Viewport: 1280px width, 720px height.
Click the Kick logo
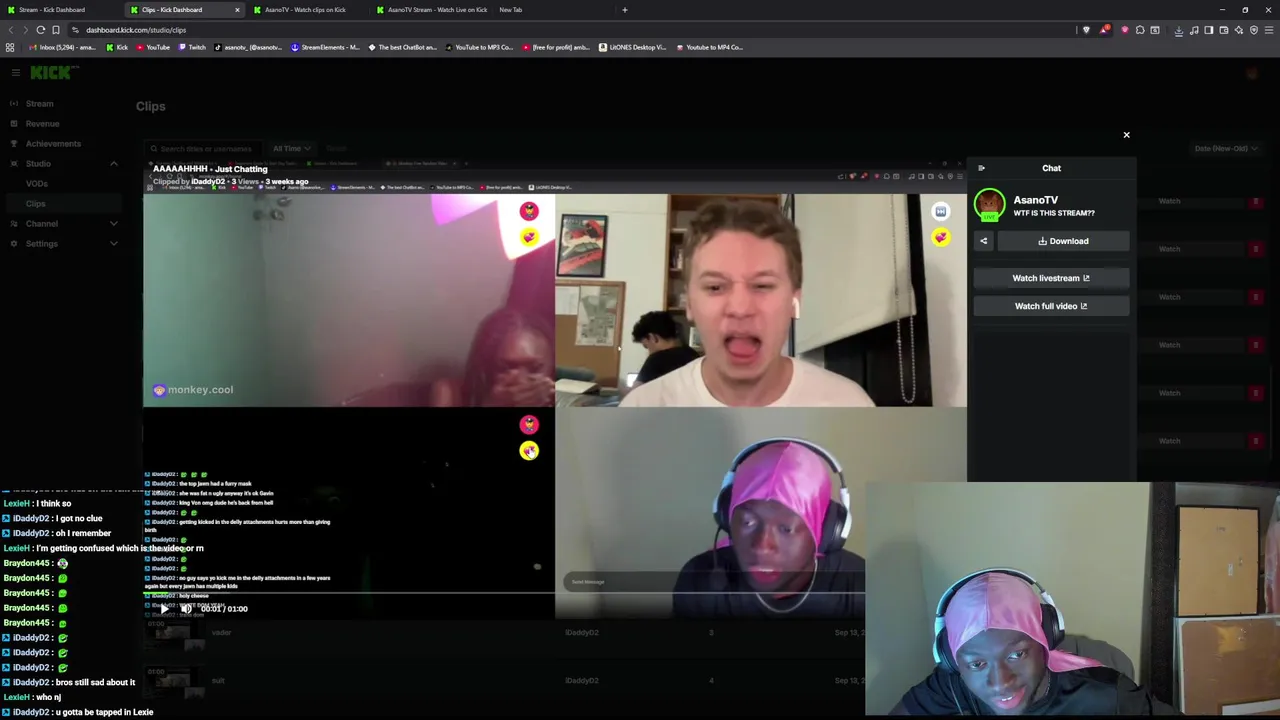[x=49, y=73]
